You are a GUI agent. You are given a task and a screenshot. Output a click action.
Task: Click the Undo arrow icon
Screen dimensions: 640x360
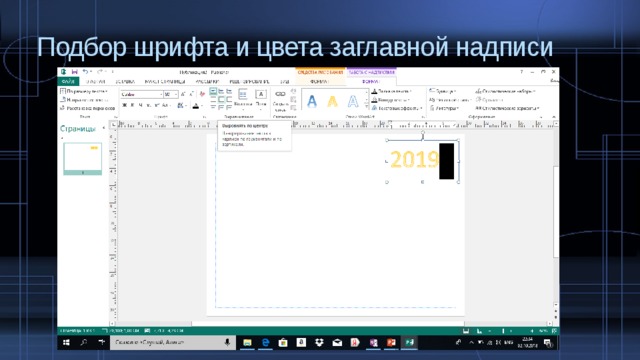coord(85,72)
